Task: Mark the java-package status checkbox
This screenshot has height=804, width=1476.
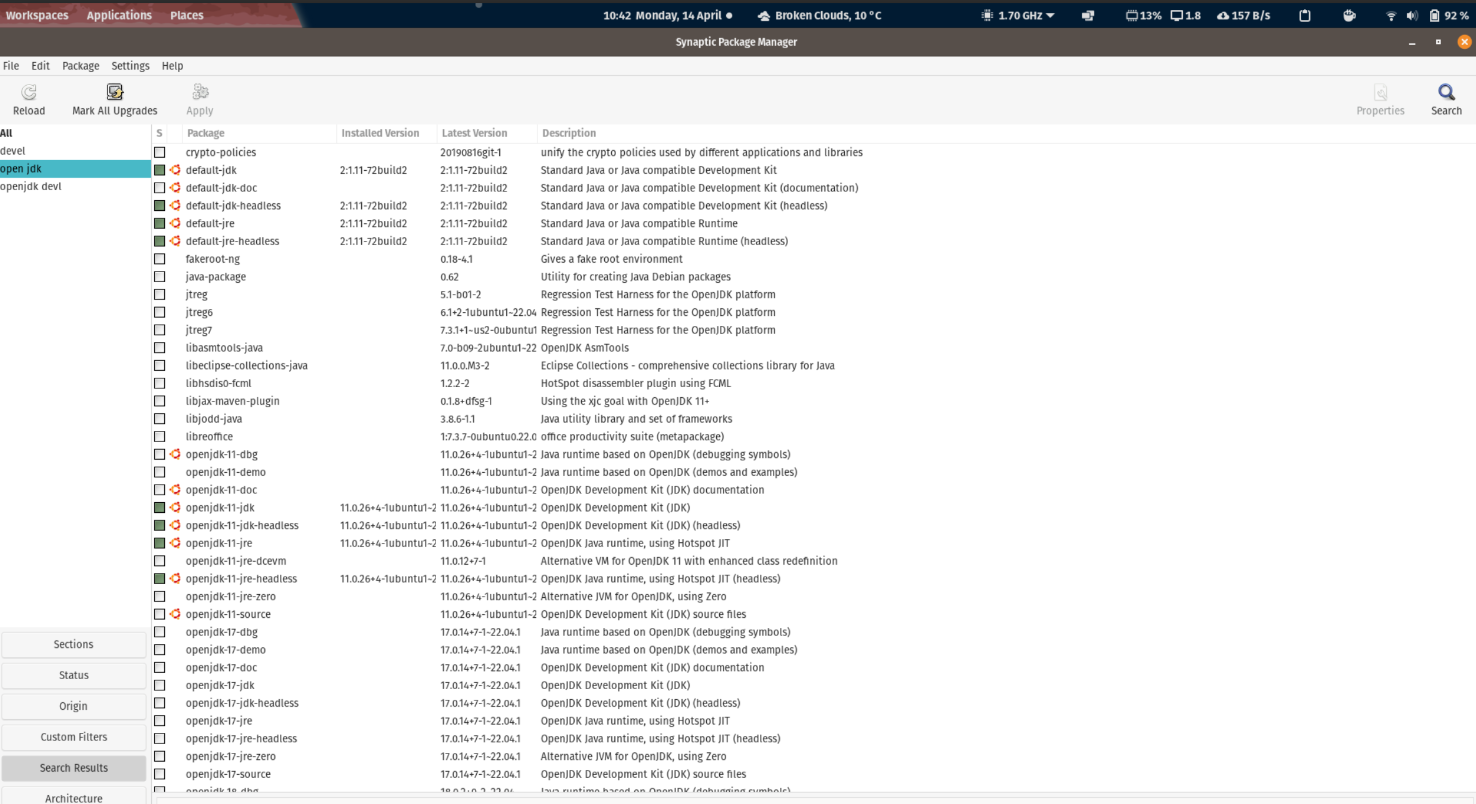Action: point(159,277)
